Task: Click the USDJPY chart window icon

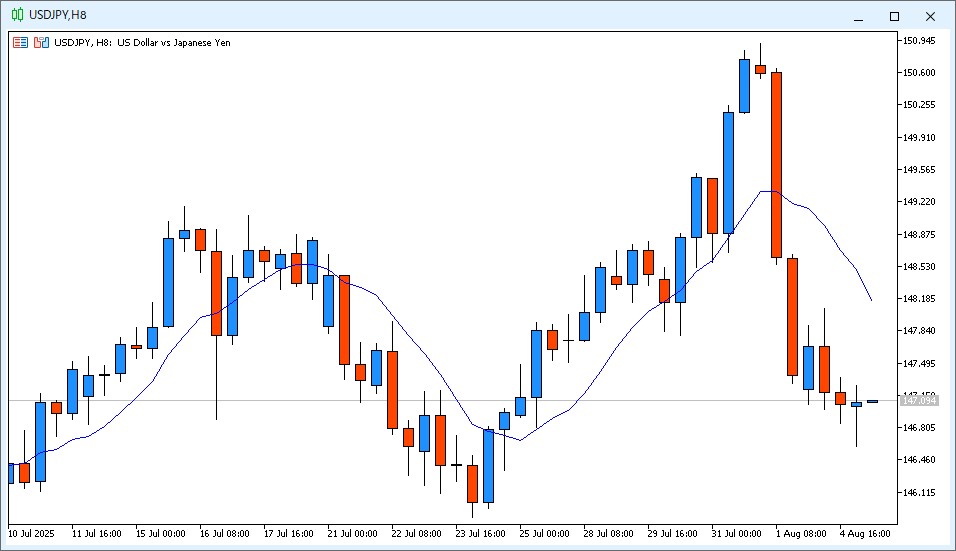Action: [x=17, y=15]
